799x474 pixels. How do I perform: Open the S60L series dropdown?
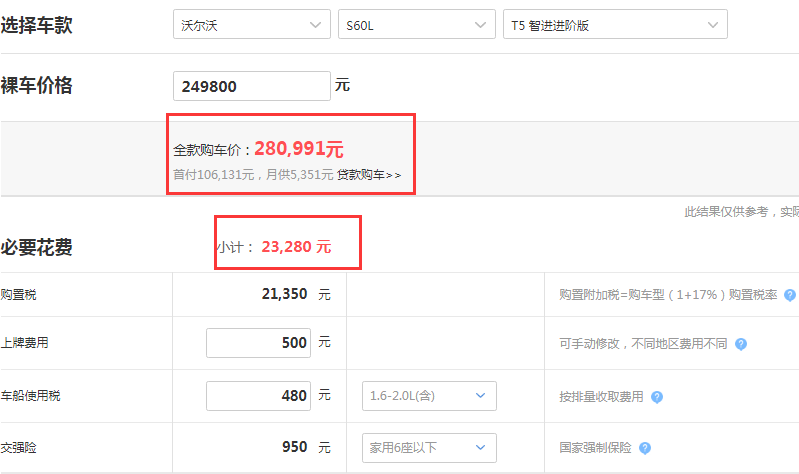(x=417, y=24)
